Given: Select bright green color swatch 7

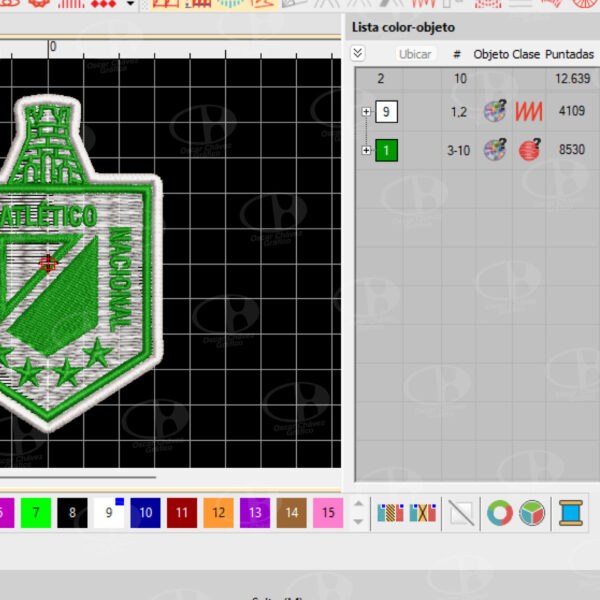Looking at the screenshot, I should tap(36, 513).
